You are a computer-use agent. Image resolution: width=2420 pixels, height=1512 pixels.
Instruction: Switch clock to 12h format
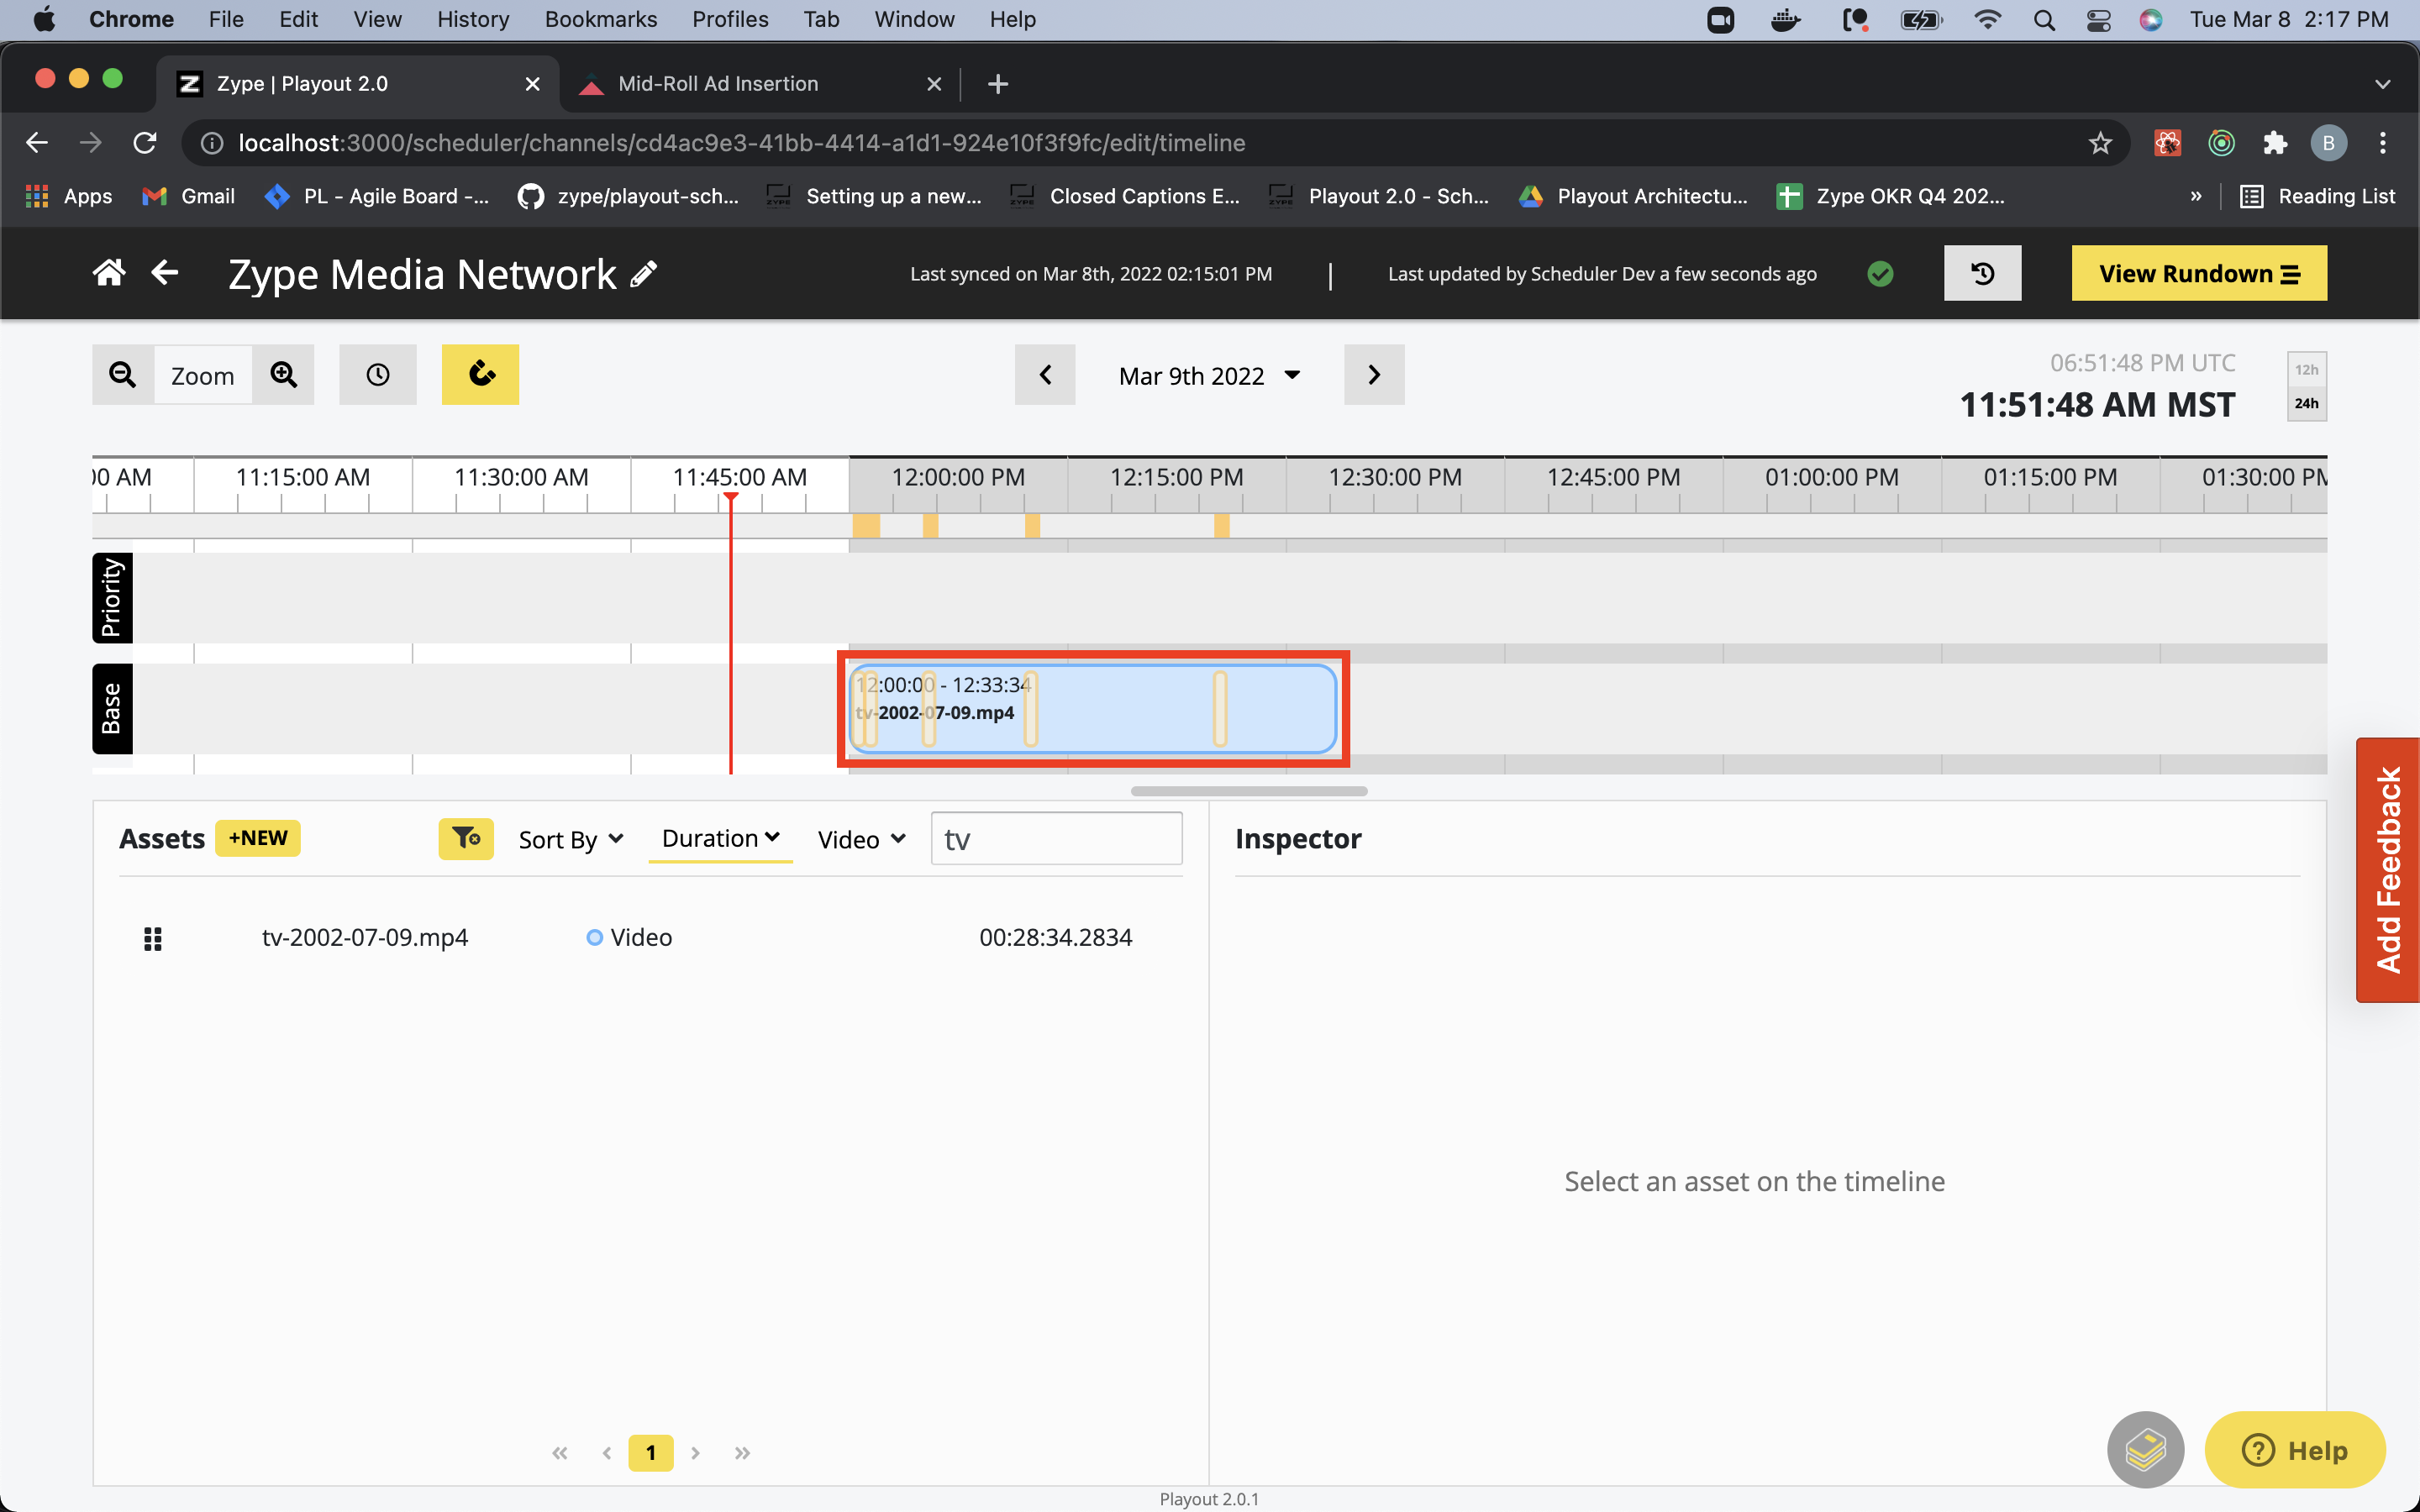(2306, 369)
